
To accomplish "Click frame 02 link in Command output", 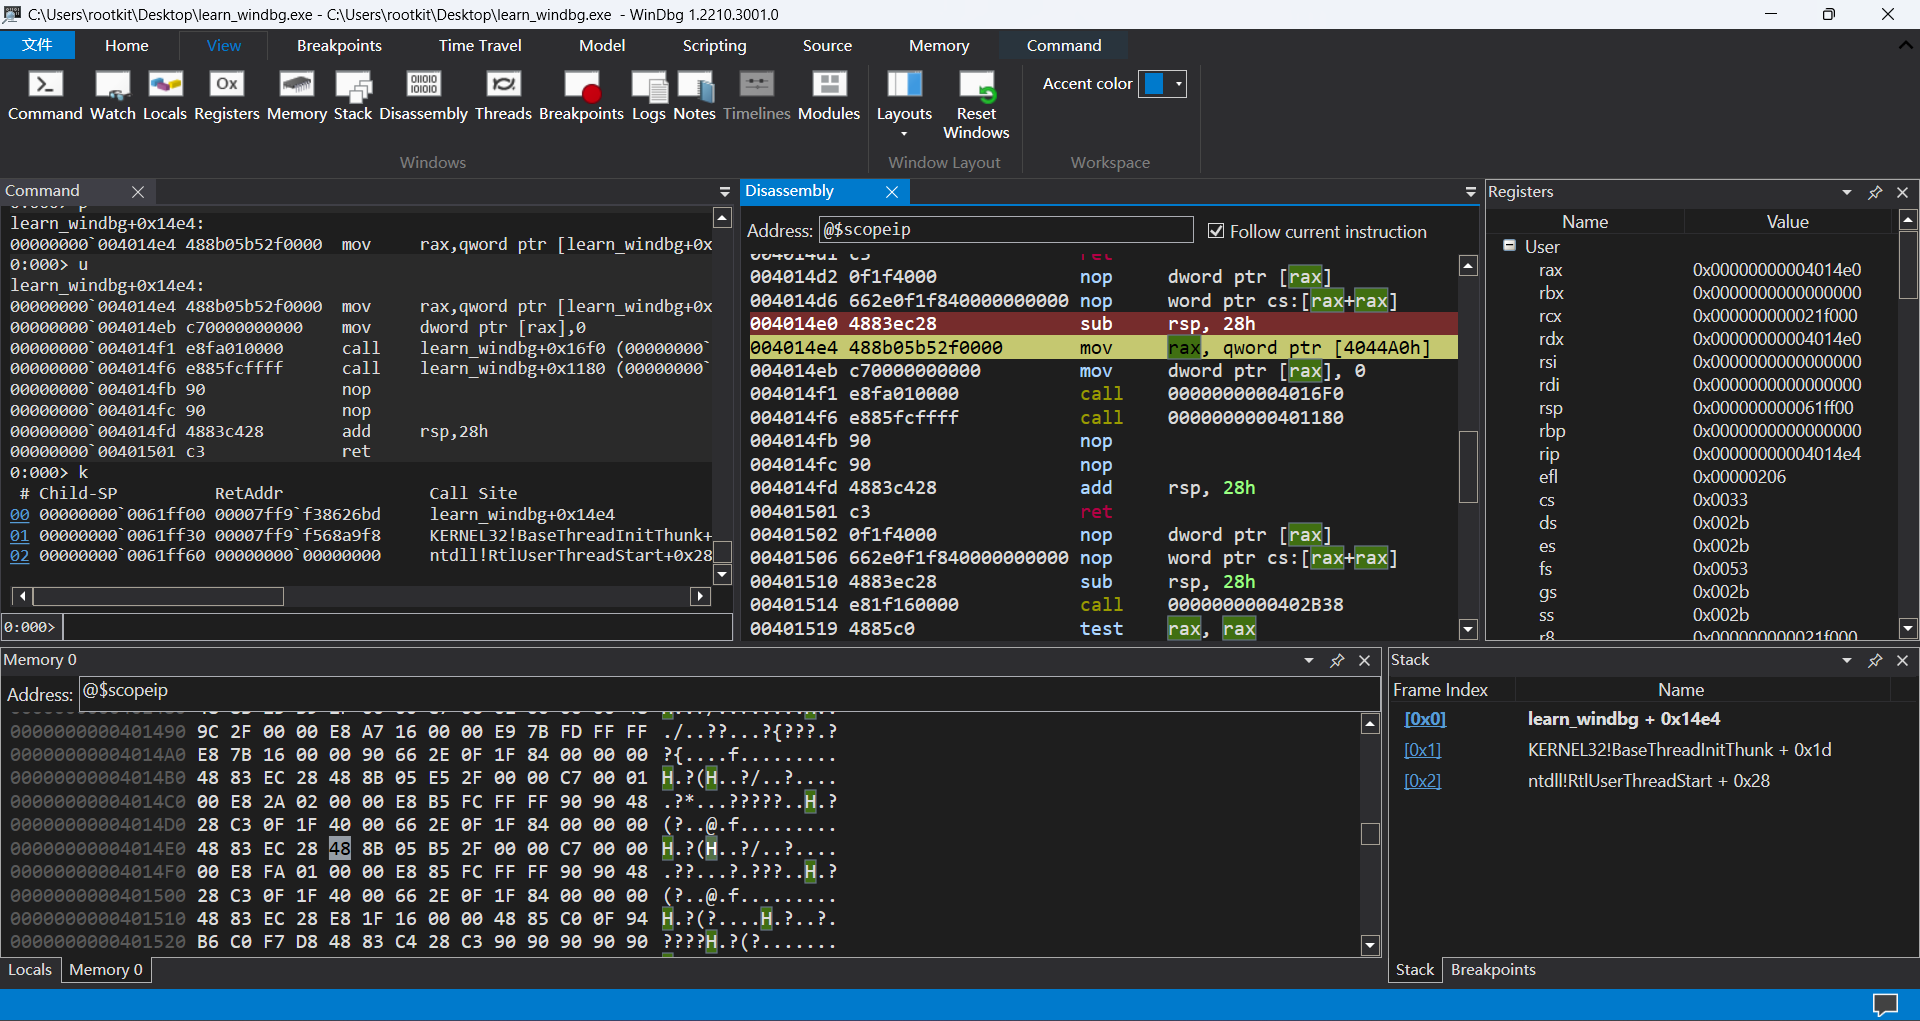I will pos(20,556).
